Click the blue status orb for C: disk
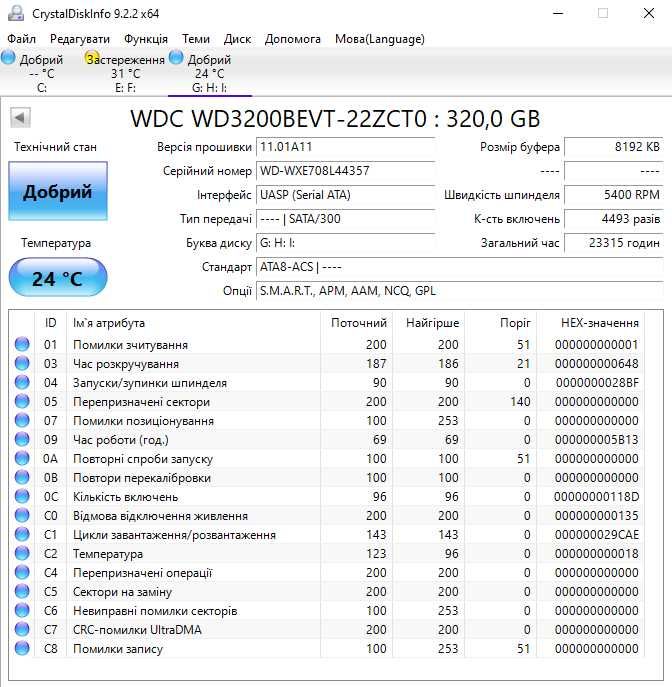 tap(8, 57)
